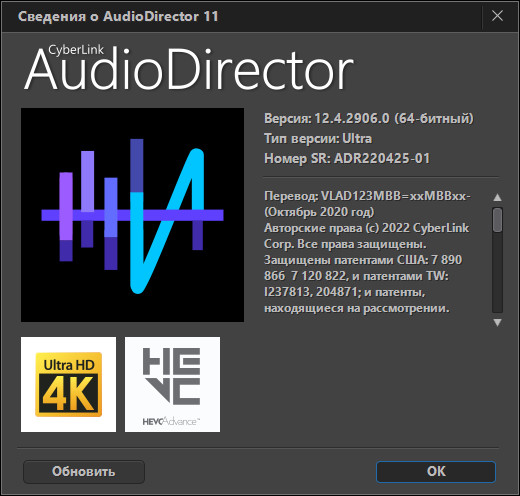520x496 pixels.
Task: Close the AudioDirector about dialog
Action: pos(497,16)
